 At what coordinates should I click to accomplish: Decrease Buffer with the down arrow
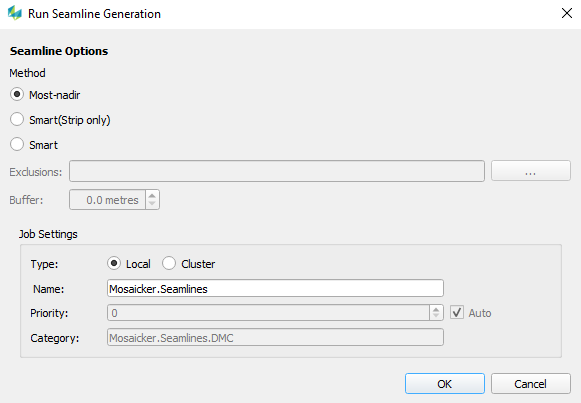152,204
